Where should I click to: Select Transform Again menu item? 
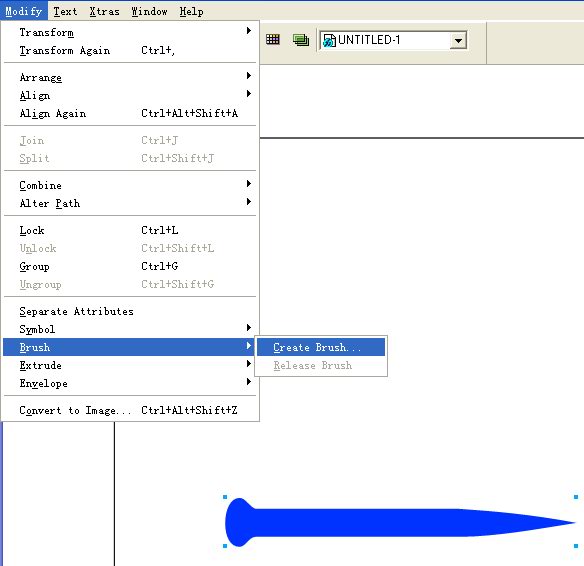[130, 50]
